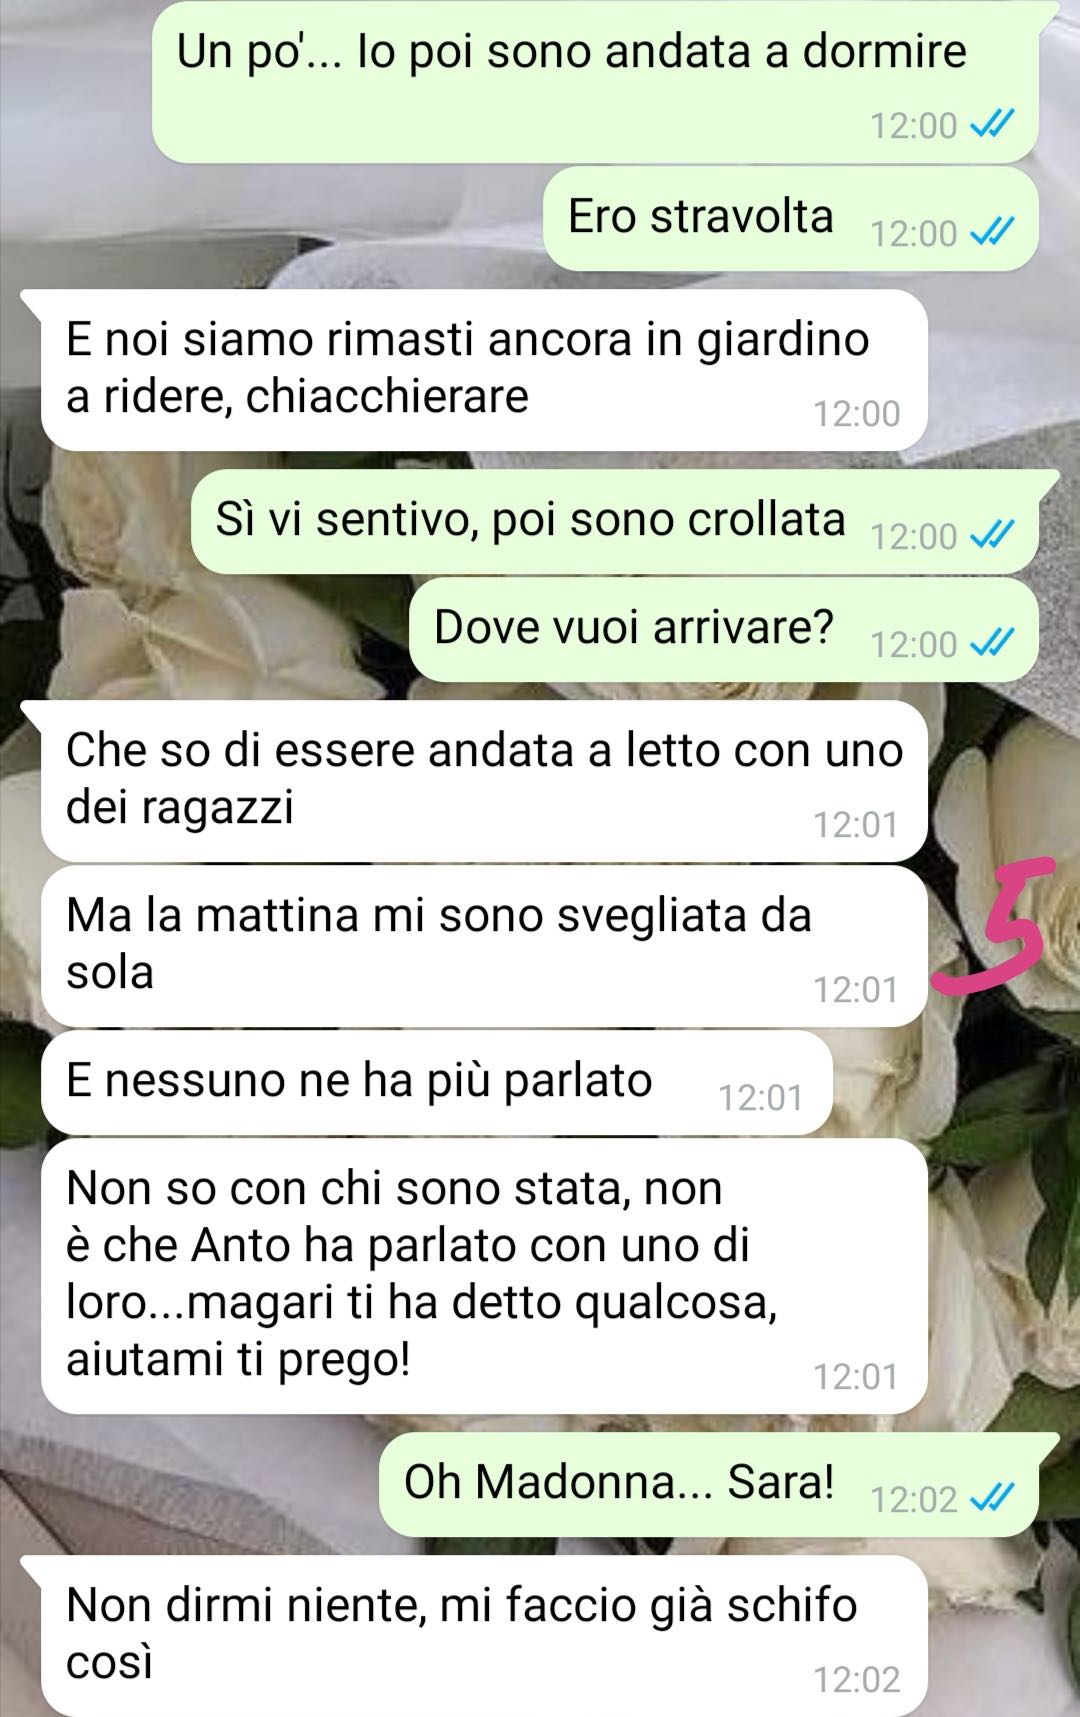1080x1717 pixels.
Task: Tap 12:02 timestamp on 'mi faccio già schifo'
Action: 856,1679
